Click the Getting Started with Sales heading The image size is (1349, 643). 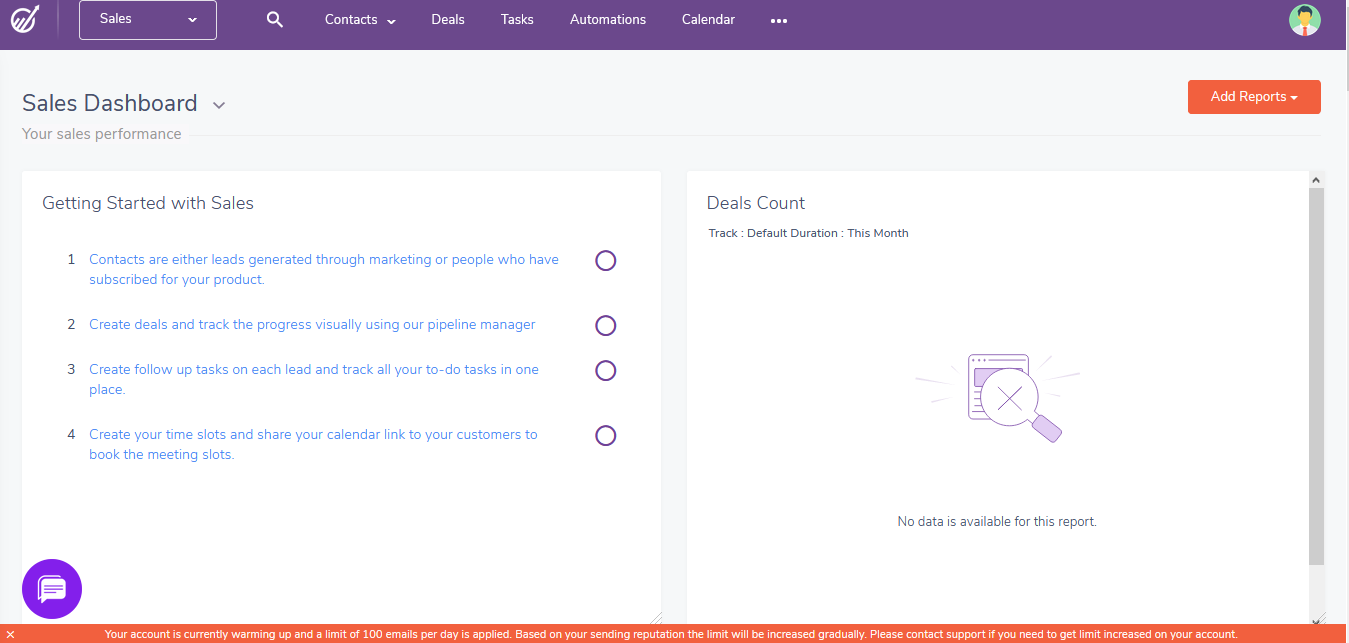148,203
